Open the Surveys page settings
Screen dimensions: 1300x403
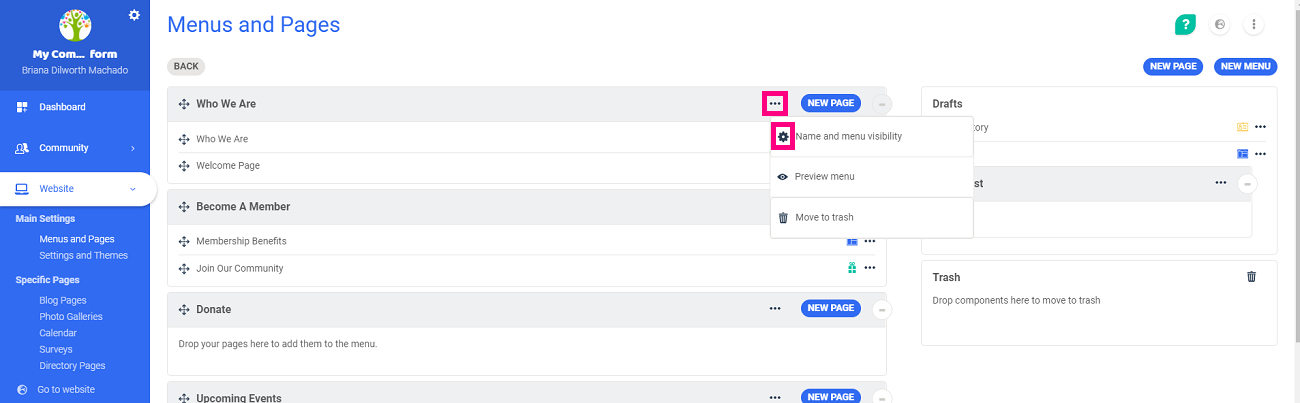pyautogui.click(x=56, y=349)
